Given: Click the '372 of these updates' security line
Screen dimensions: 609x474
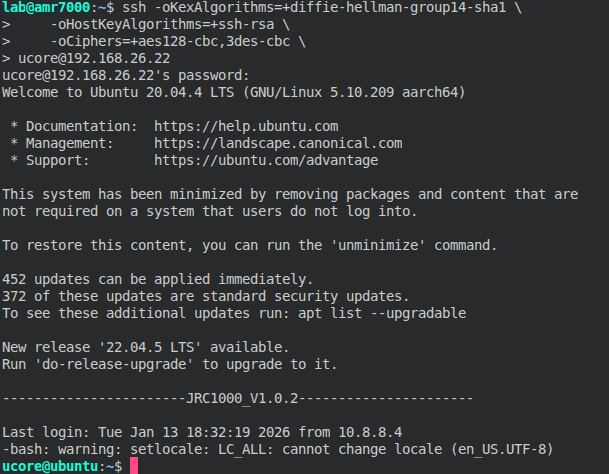Looking at the screenshot, I should (x=205, y=296).
